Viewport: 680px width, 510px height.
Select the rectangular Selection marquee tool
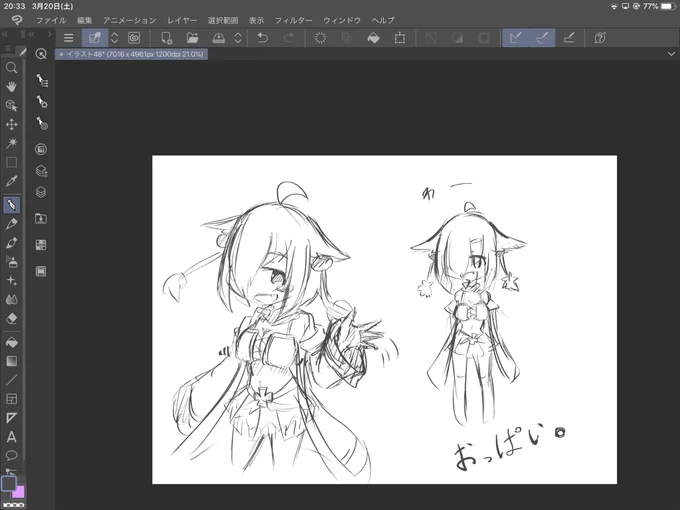coord(12,162)
